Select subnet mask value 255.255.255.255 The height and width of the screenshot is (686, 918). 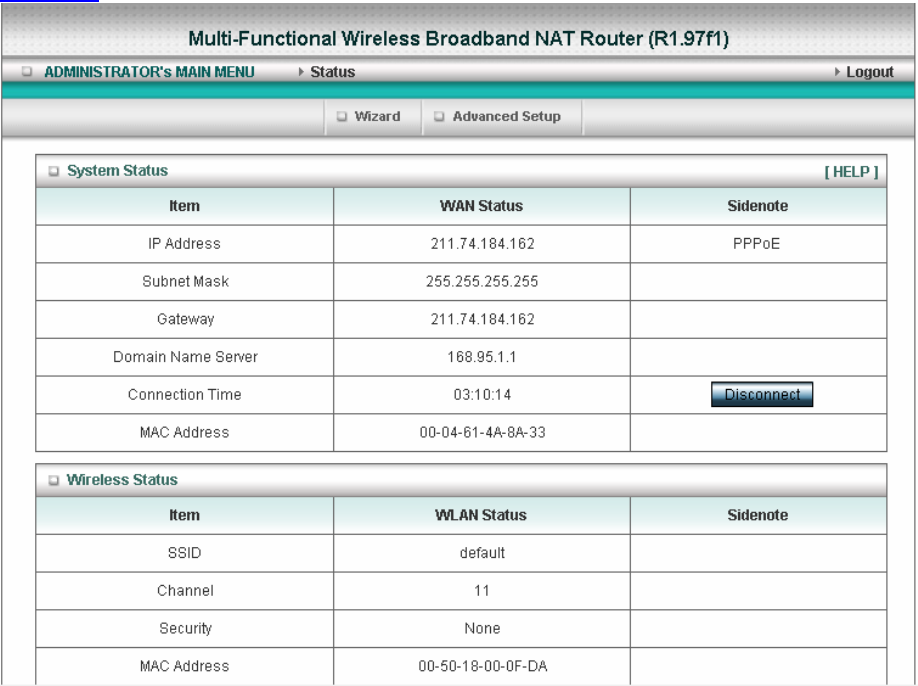[x=482, y=282]
